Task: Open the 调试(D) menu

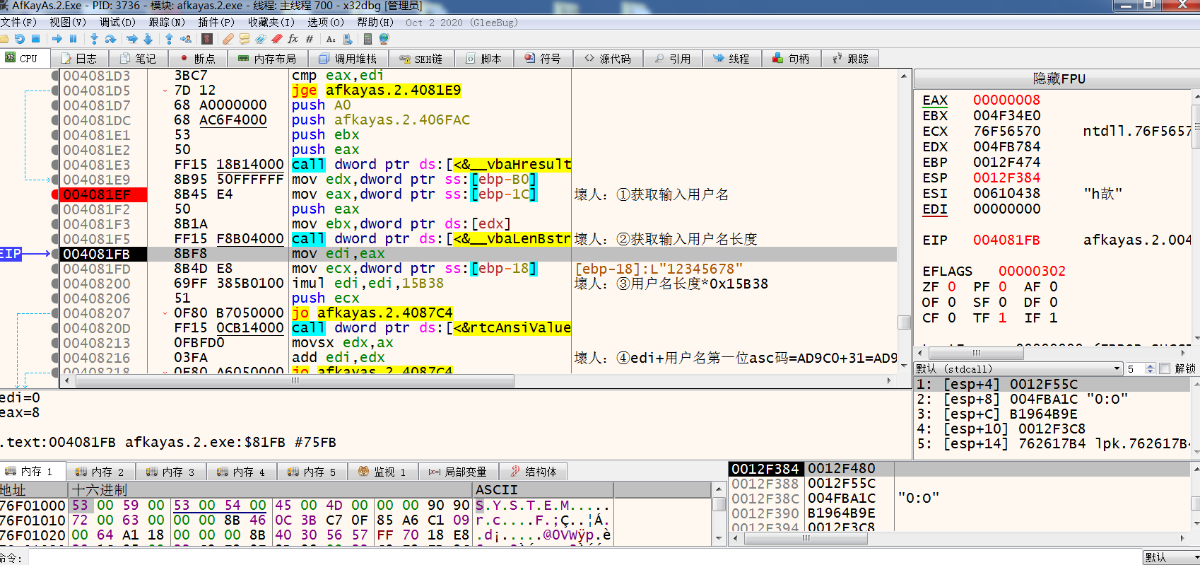Action: pos(118,21)
